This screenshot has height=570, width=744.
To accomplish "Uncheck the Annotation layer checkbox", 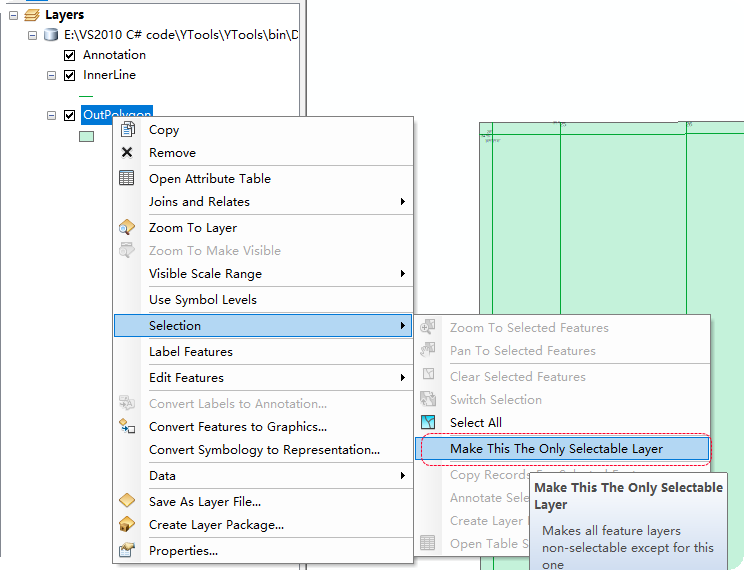I will [x=70, y=55].
